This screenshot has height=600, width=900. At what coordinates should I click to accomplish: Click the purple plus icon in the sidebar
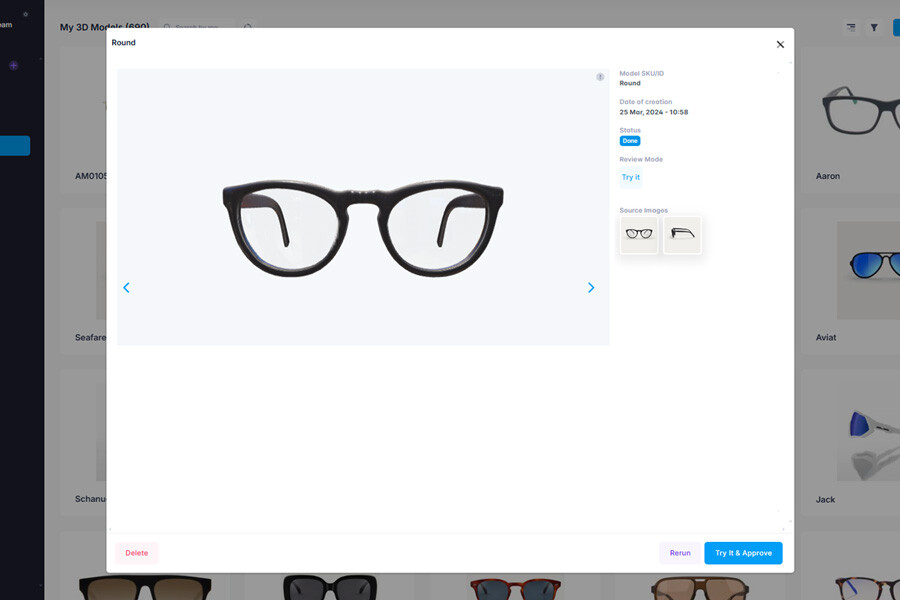[13, 65]
